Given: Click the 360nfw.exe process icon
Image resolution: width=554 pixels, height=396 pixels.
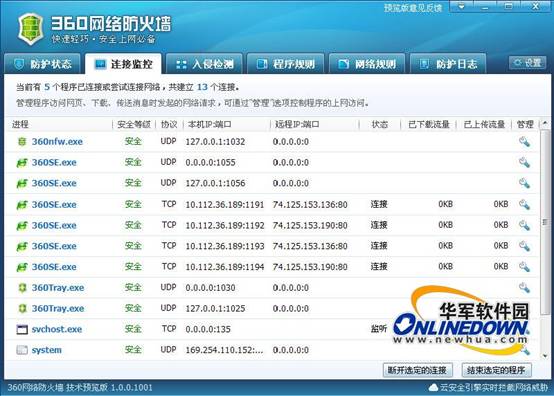Looking at the screenshot, I should [22, 142].
